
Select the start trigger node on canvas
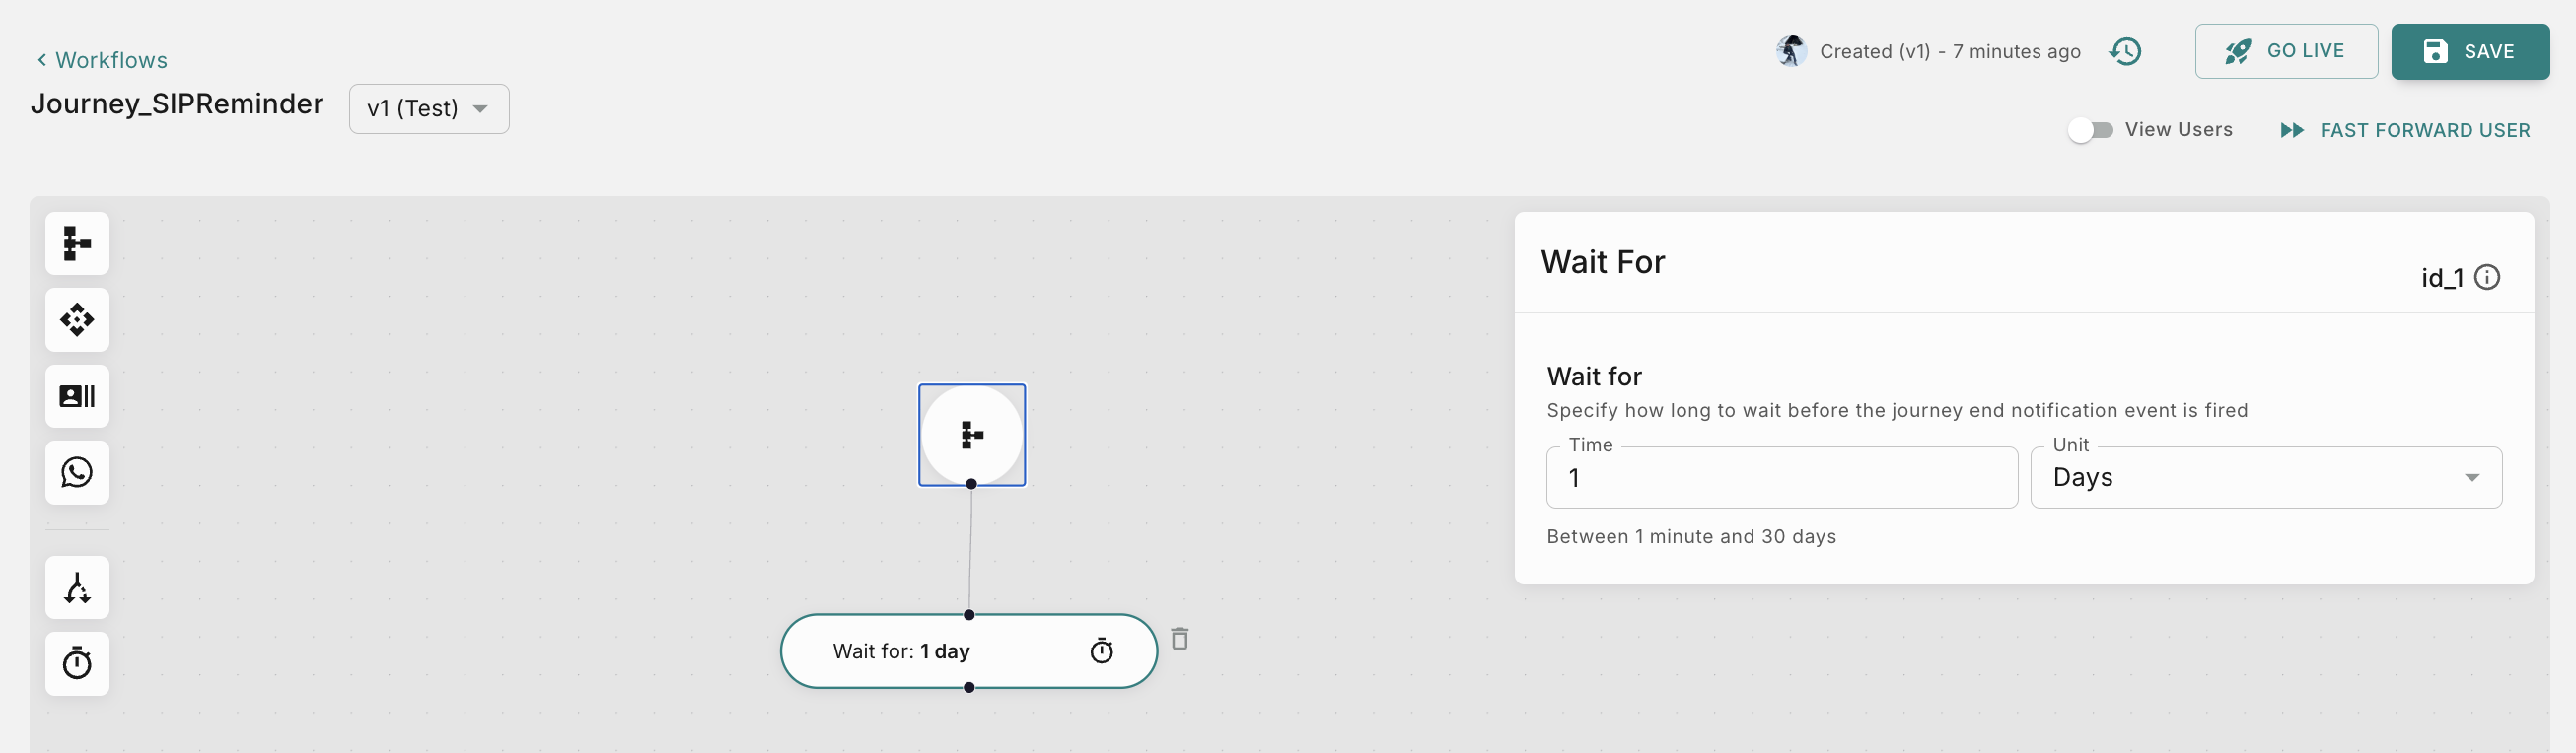pyautogui.click(x=971, y=435)
